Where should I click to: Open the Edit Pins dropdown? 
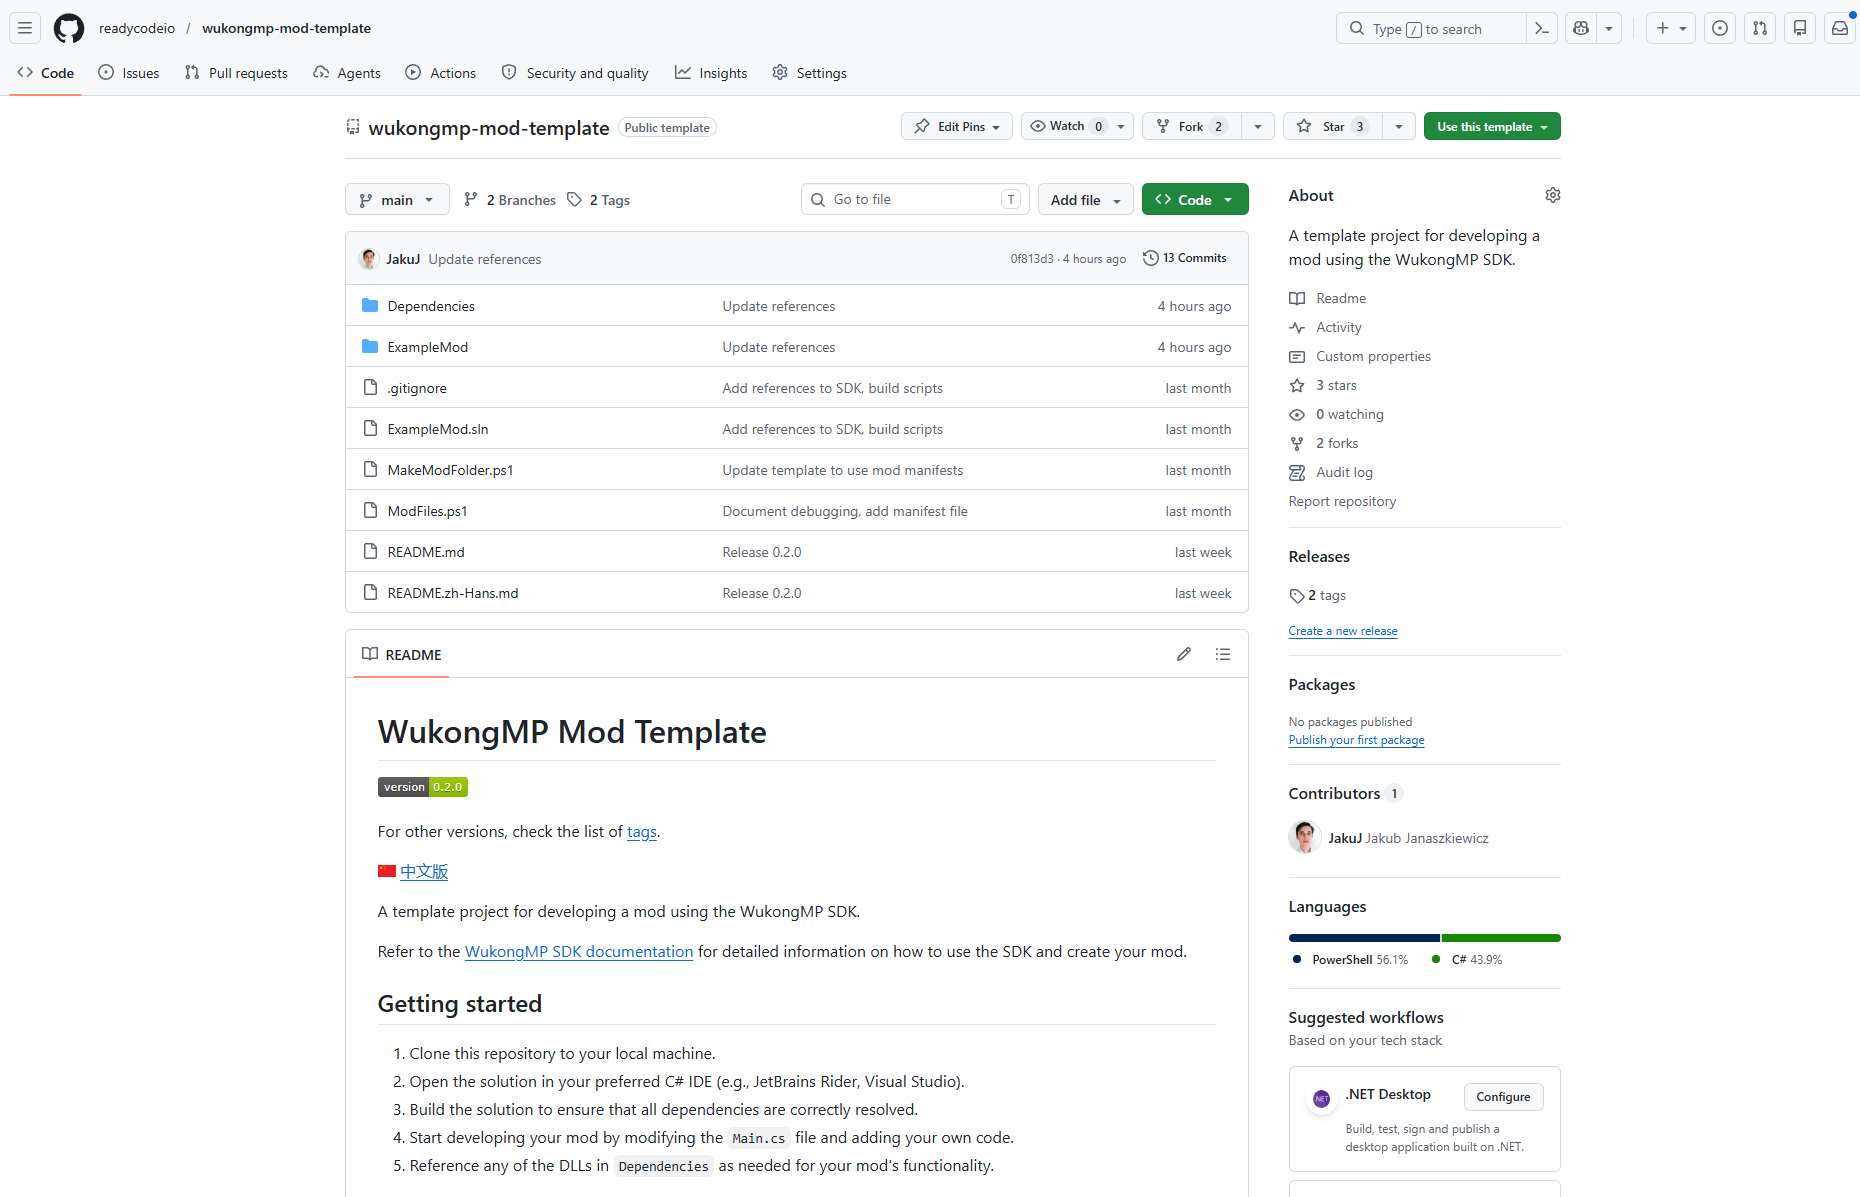point(957,126)
